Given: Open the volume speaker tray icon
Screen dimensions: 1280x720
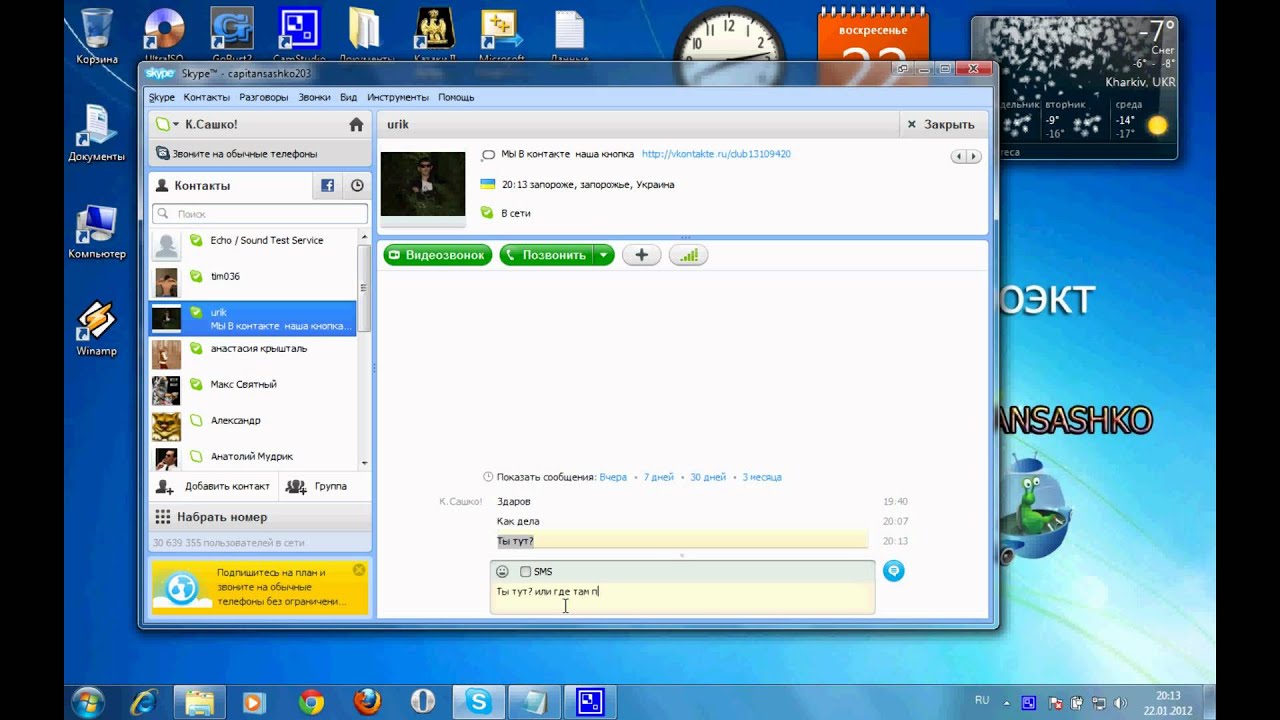Looking at the screenshot, I should (1119, 703).
